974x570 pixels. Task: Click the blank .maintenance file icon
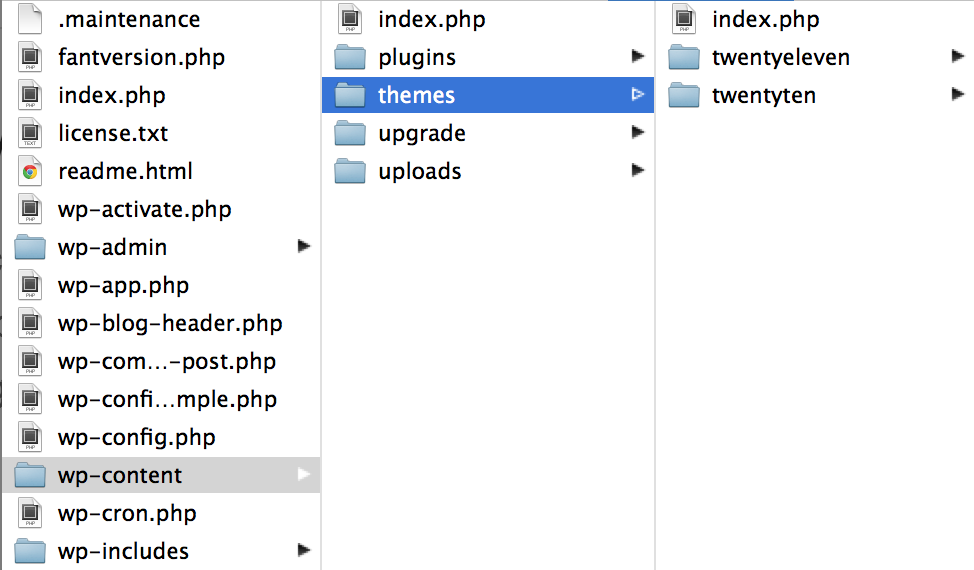tap(30, 20)
